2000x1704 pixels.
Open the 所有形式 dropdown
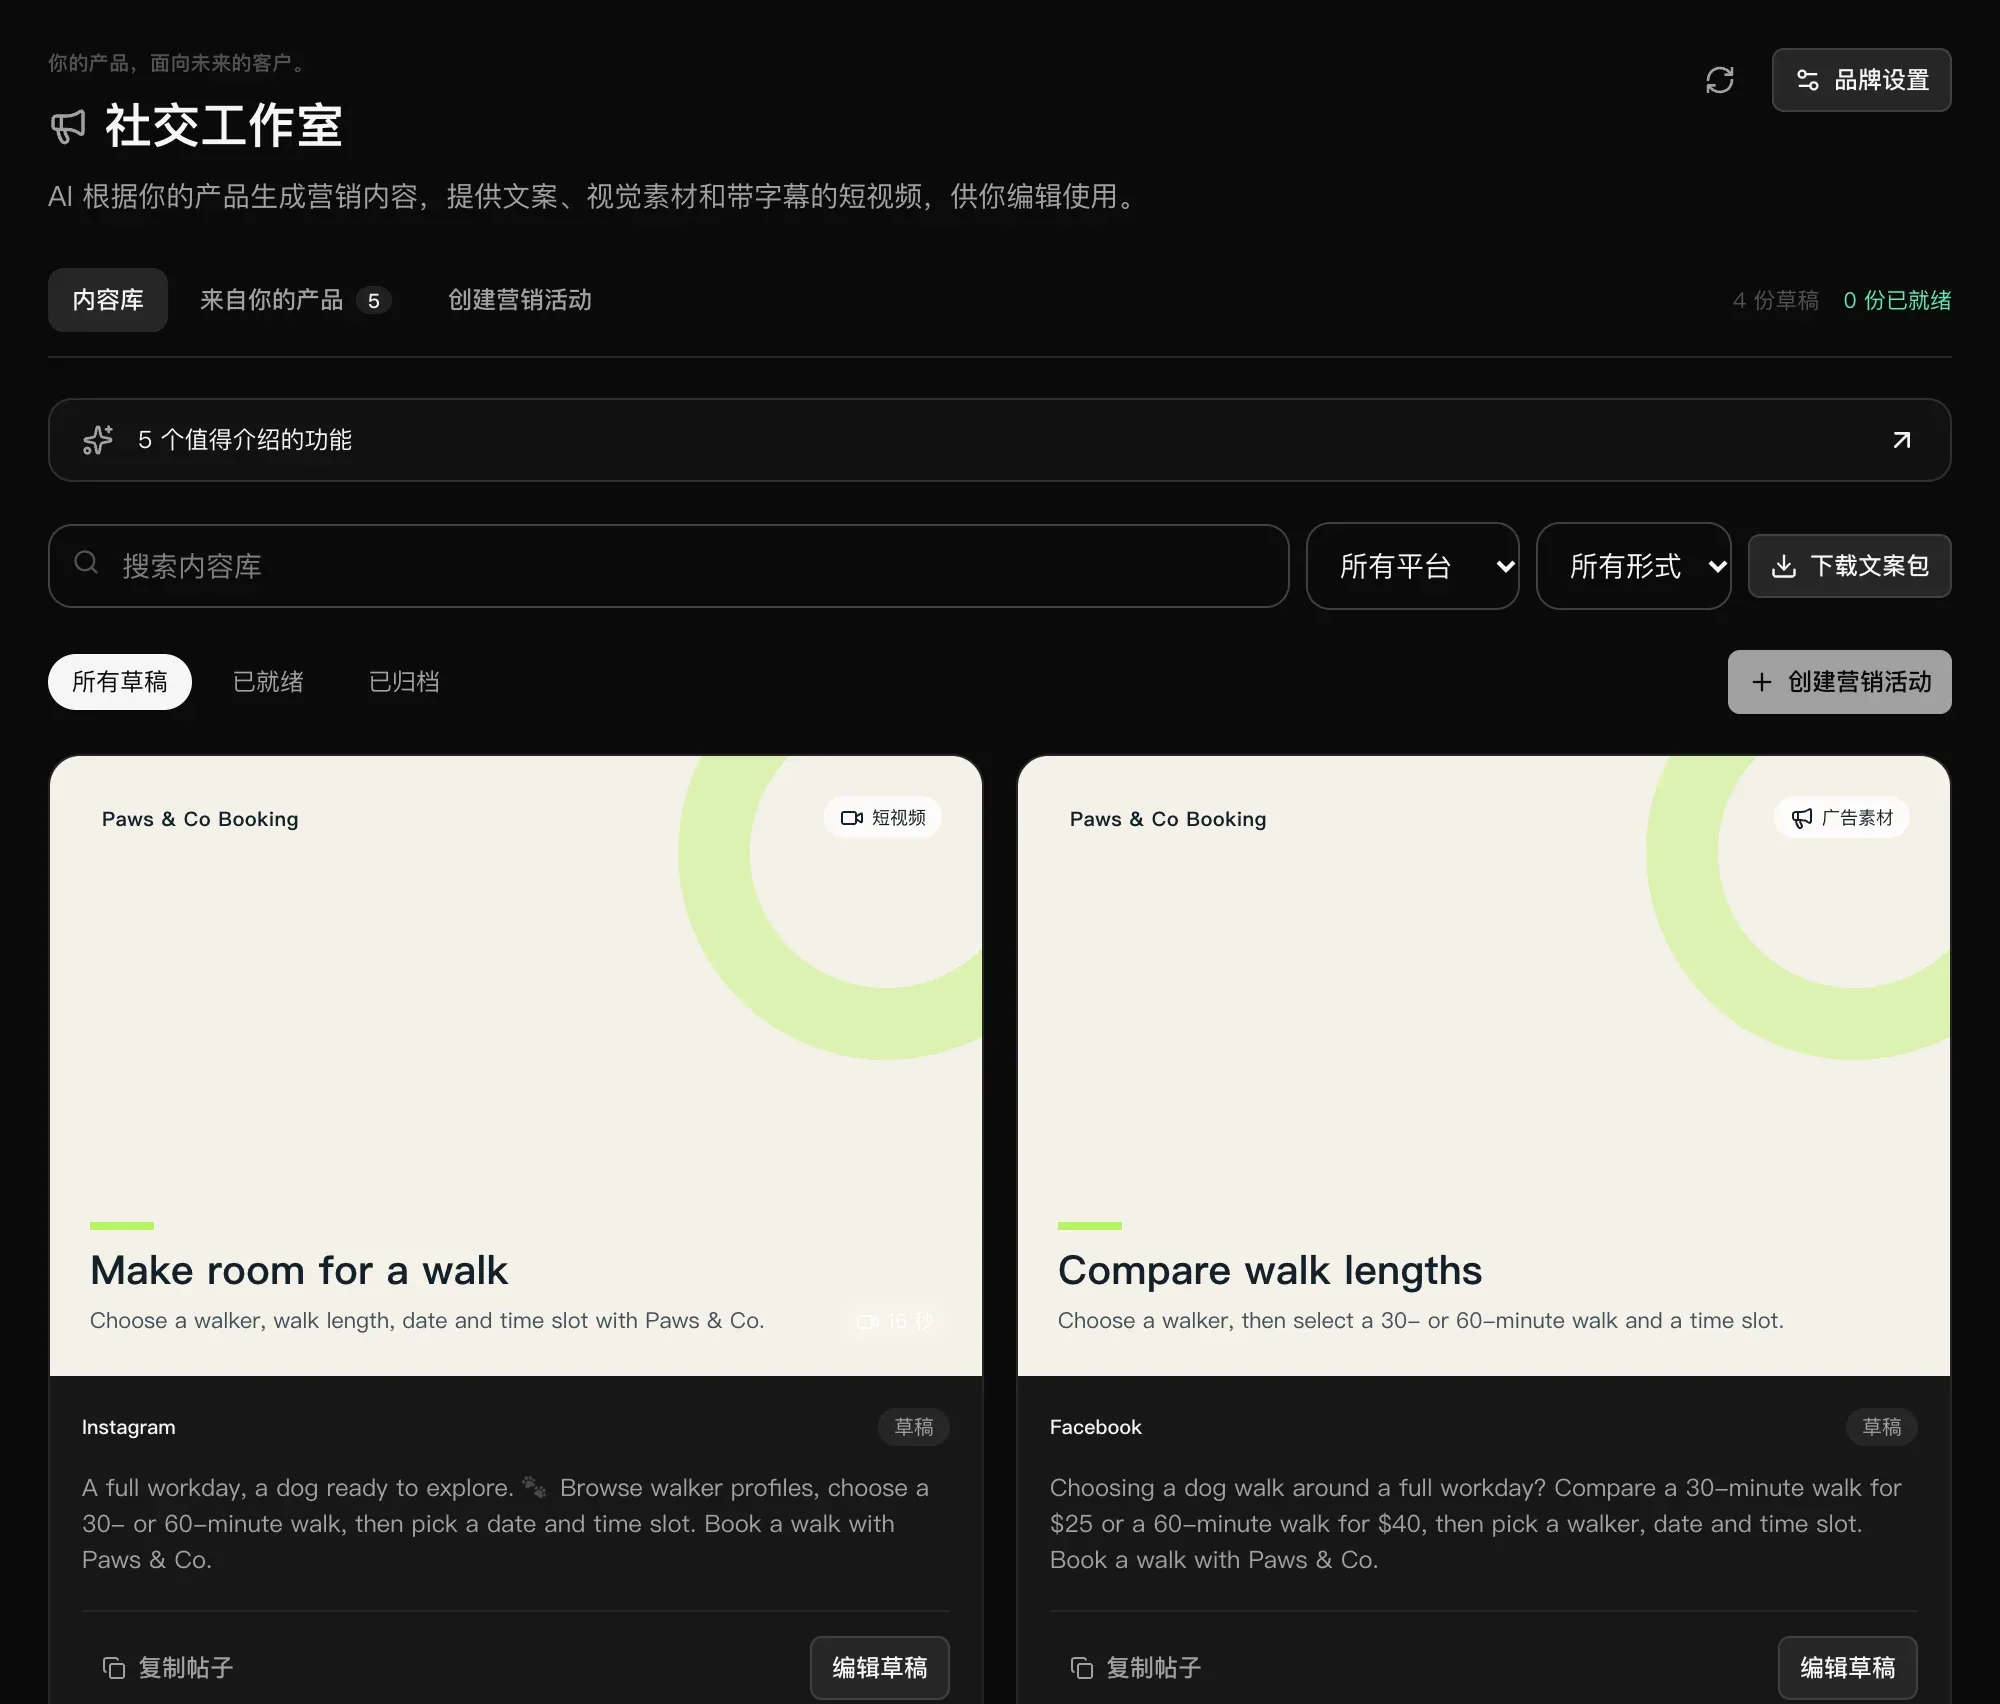[x=1633, y=566]
